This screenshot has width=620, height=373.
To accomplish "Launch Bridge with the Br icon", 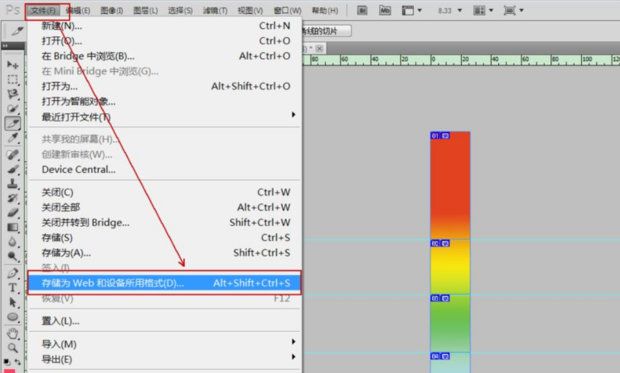I will tap(362, 10).
